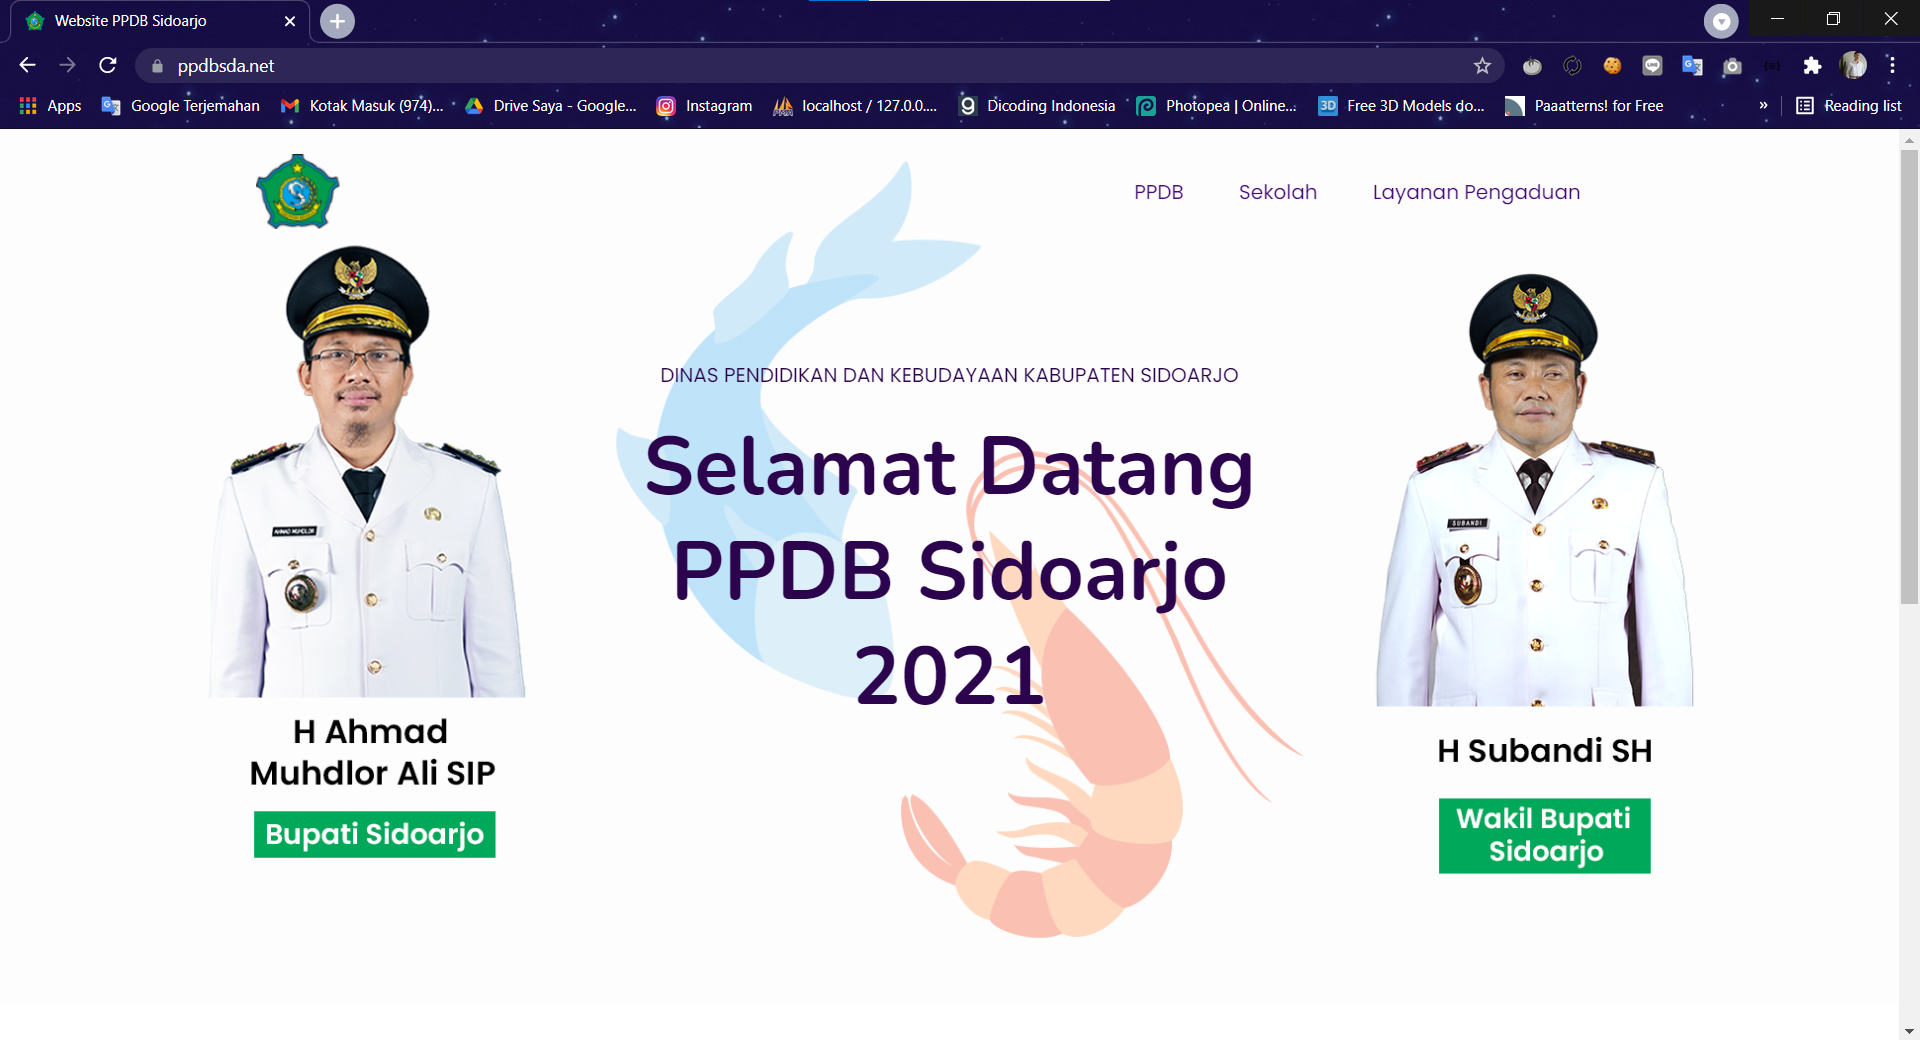
Task: Go to Layanan Pengaduan page
Action: 1476,192
